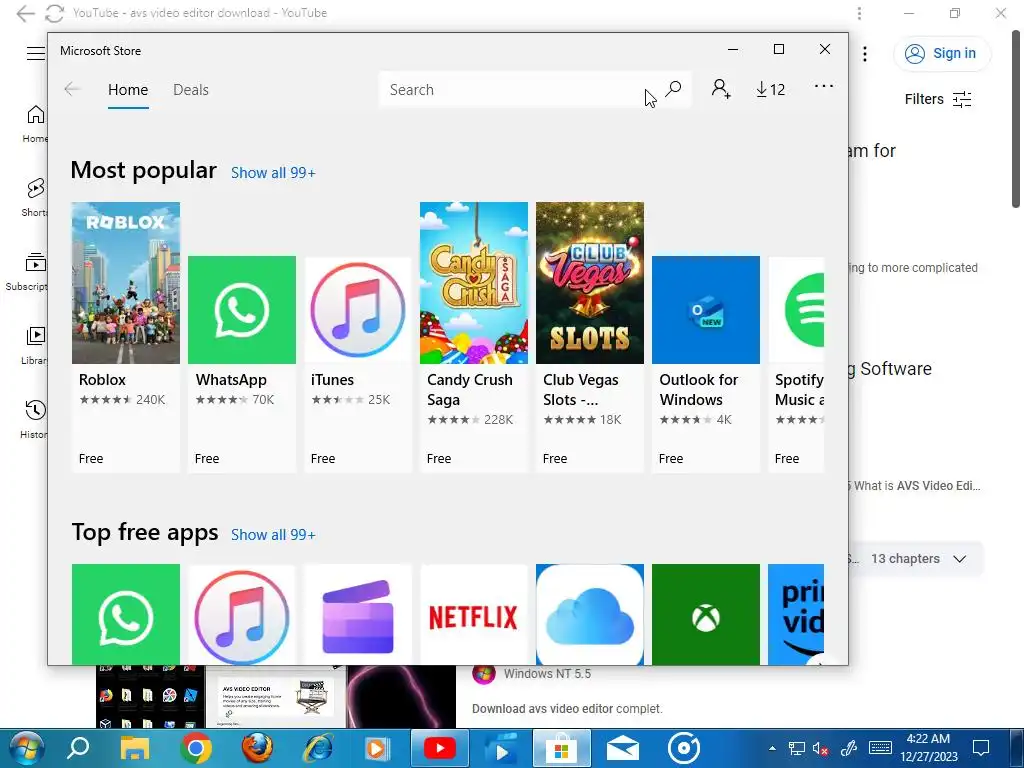Click Outlook for Windows title text
Viewport: 1024px width, 768px height.
coord(698,390)
